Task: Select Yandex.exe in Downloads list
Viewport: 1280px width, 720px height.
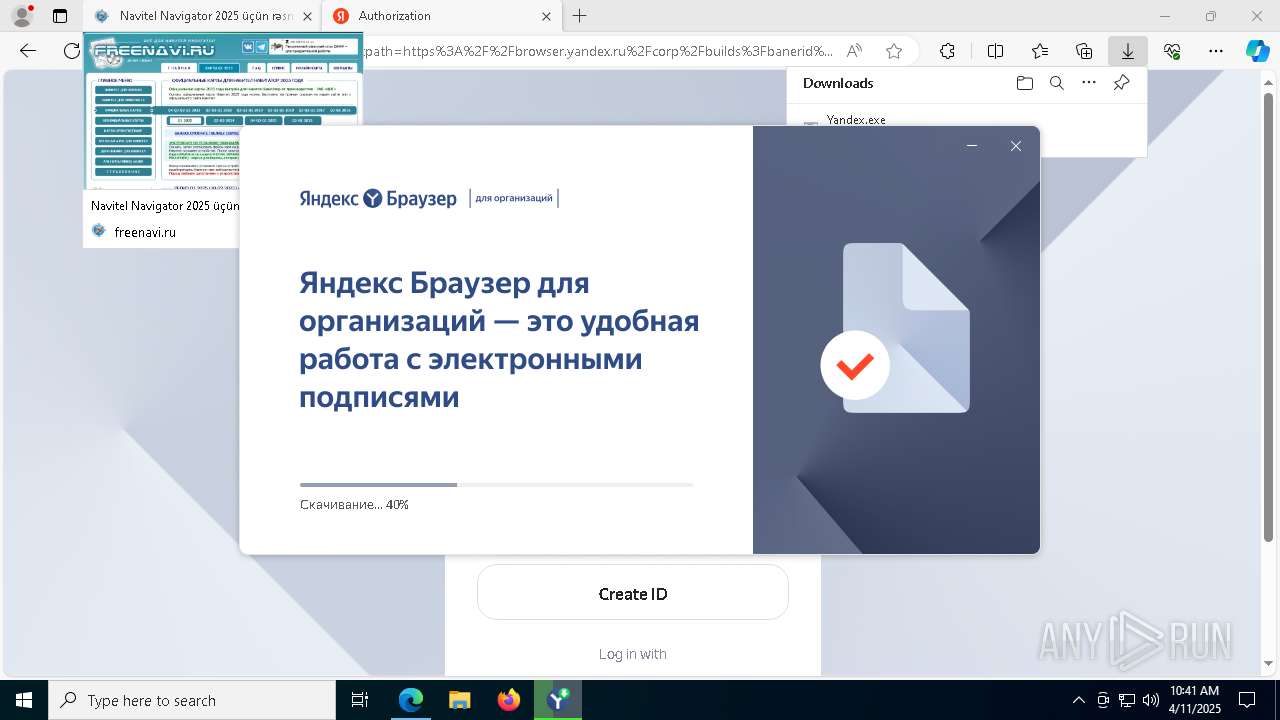Action: point(856,119)
